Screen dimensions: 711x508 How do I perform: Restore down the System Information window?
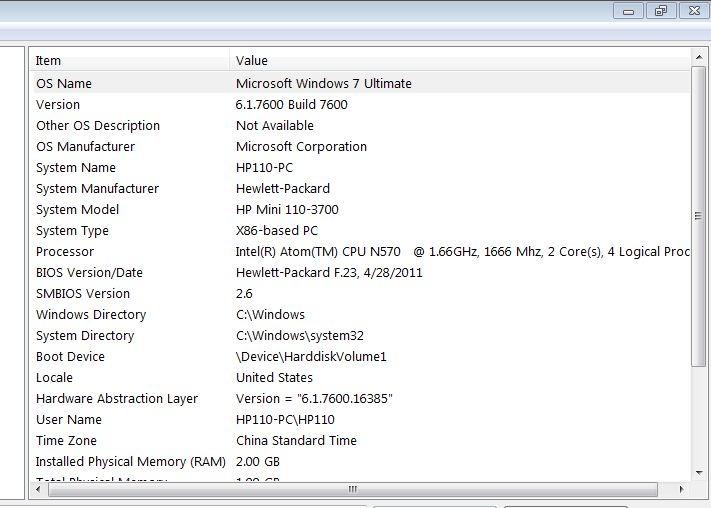coord(661,11)
